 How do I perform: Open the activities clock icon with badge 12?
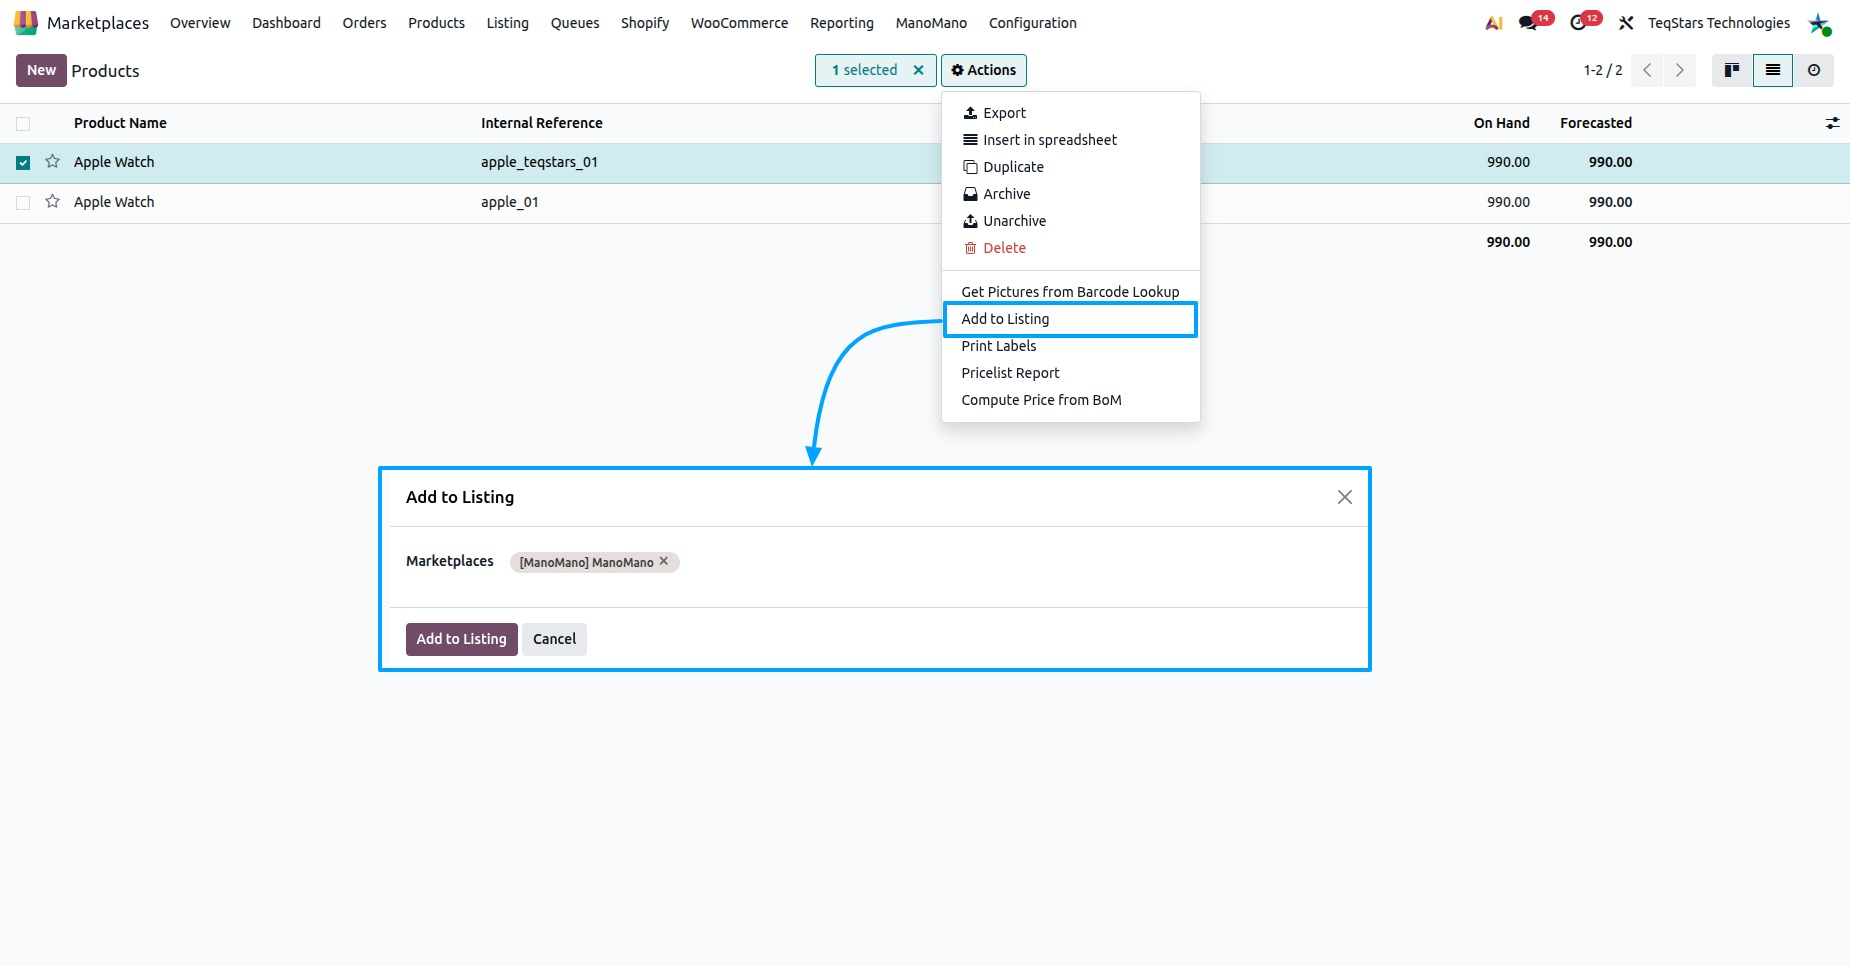click(x=1579, y=23)
